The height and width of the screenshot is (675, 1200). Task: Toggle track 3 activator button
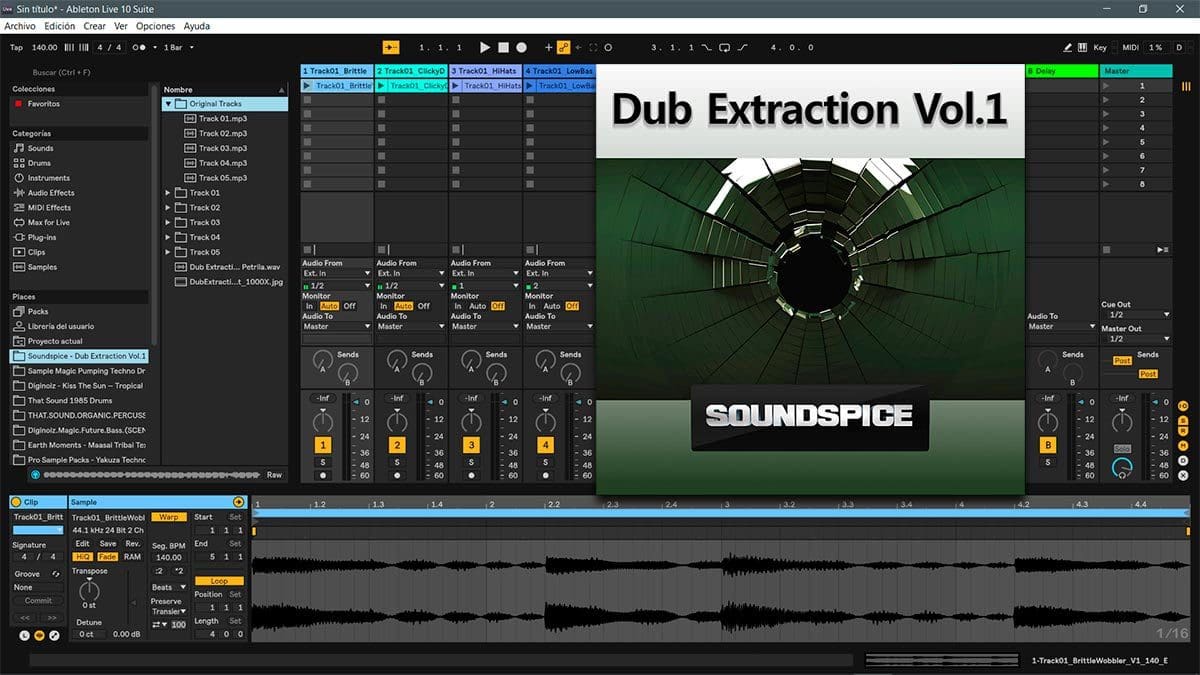pyautogui.click(x=471, y=445)
